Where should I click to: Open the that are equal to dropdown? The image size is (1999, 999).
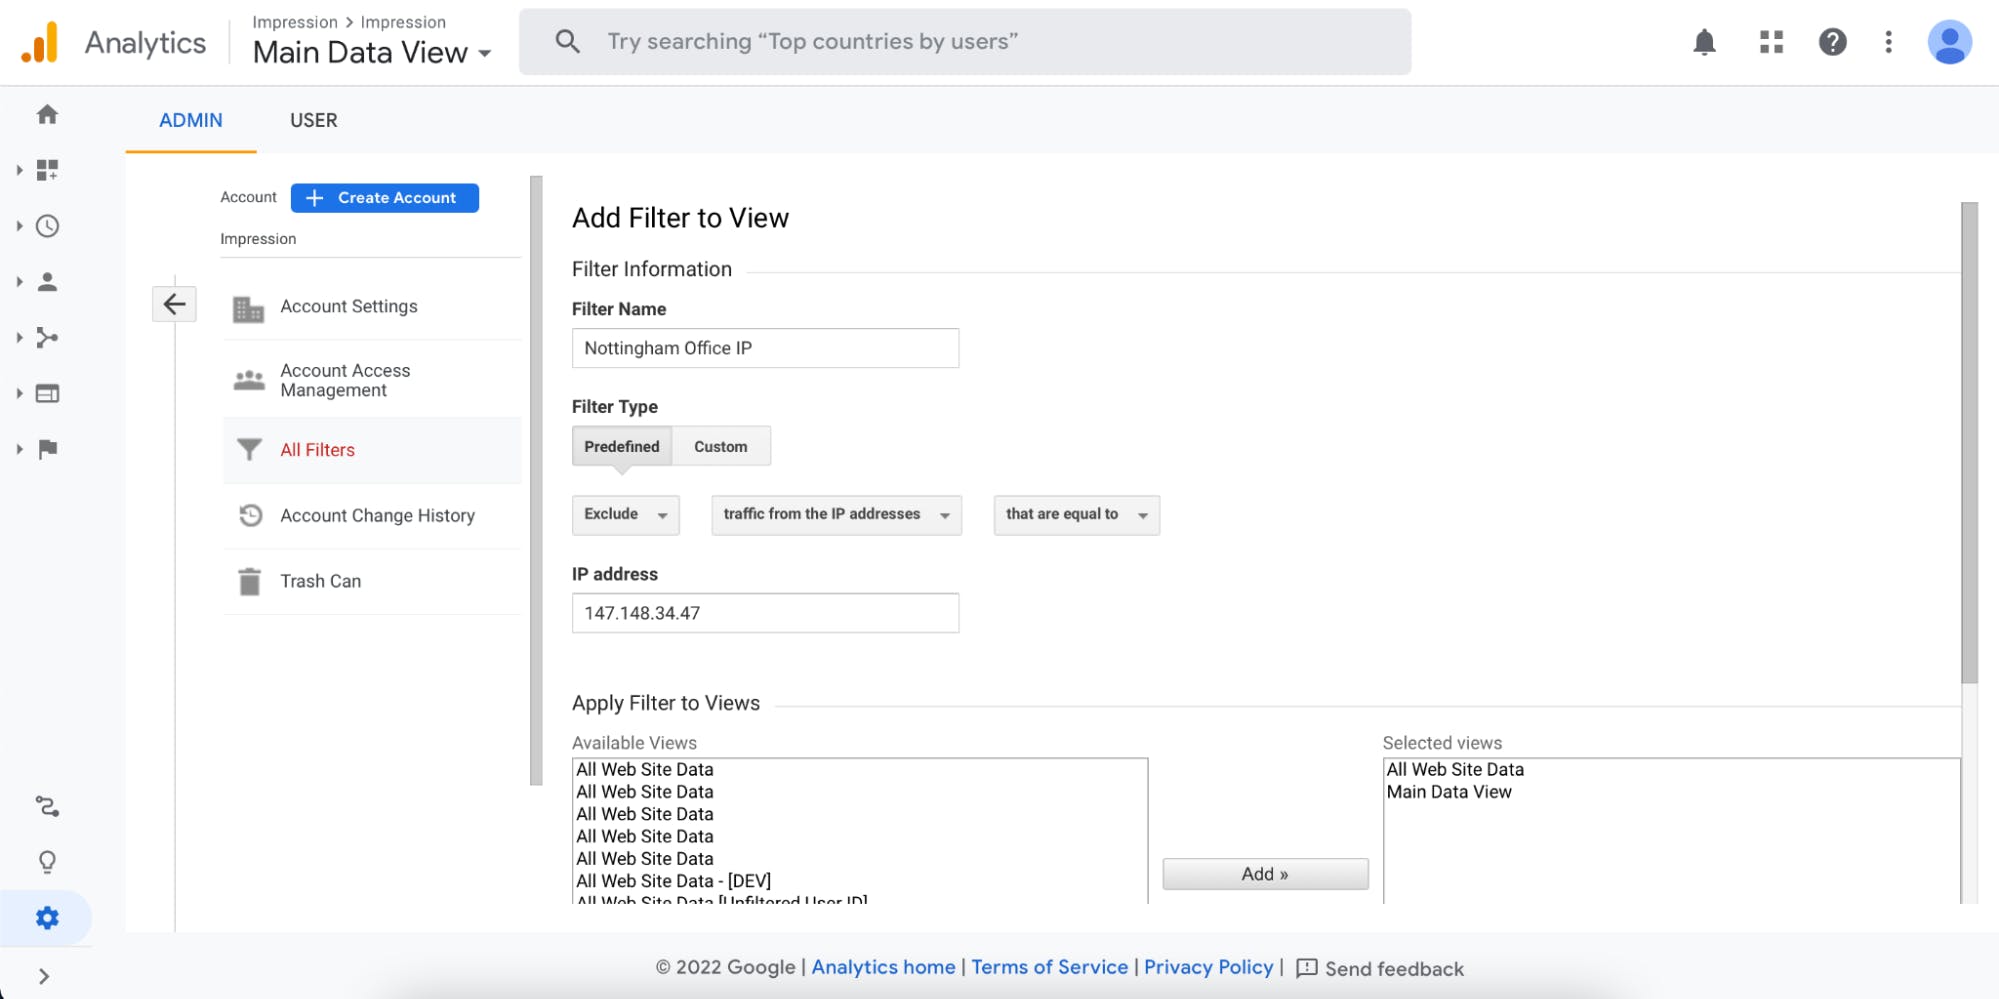1077,515
